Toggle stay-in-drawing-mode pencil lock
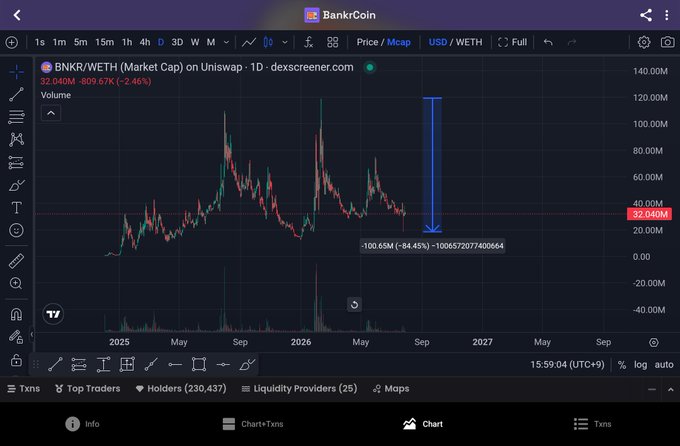This screenshot has width=680, height=446. [16, 337]
